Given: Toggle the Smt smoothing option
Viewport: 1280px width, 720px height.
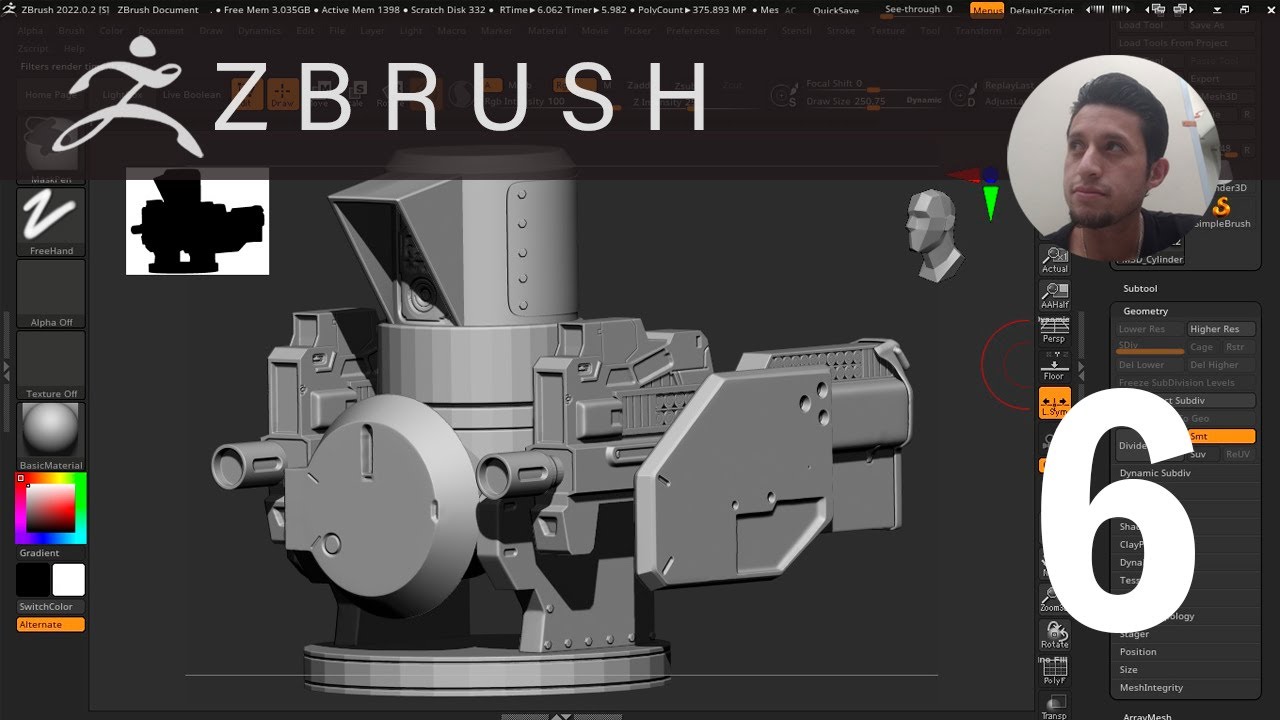Looking at the screenshot, I should [x=1221, y=436].
